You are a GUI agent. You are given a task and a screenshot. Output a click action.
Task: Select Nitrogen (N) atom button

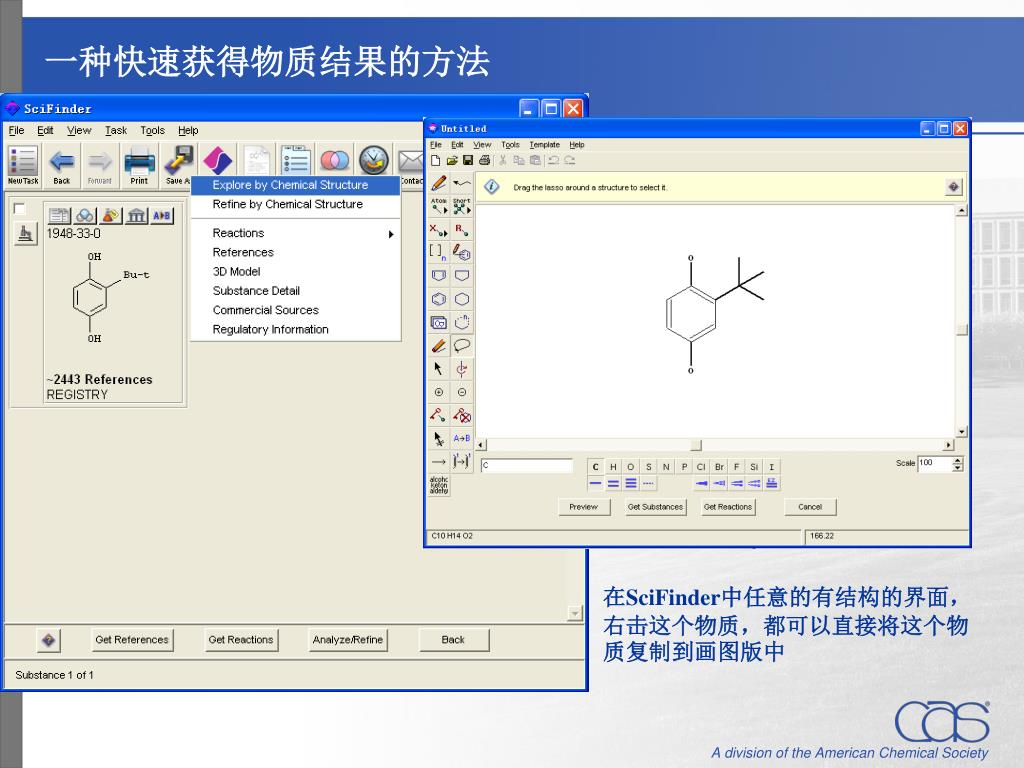pyautogui.click(x=665, y=466)
